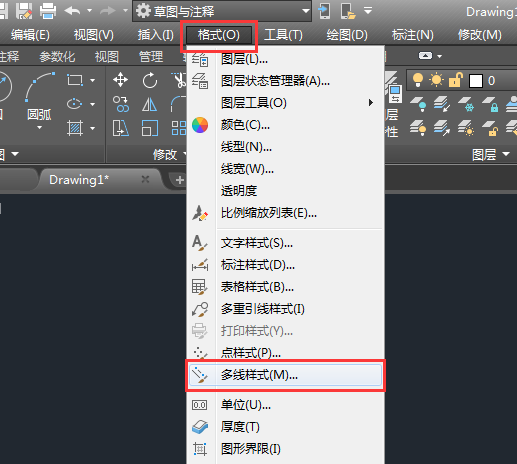Expand the 图层工具(O) submenu
Image resolution: width=517 pixels, height=464 pixels.
tap(285, 103)
